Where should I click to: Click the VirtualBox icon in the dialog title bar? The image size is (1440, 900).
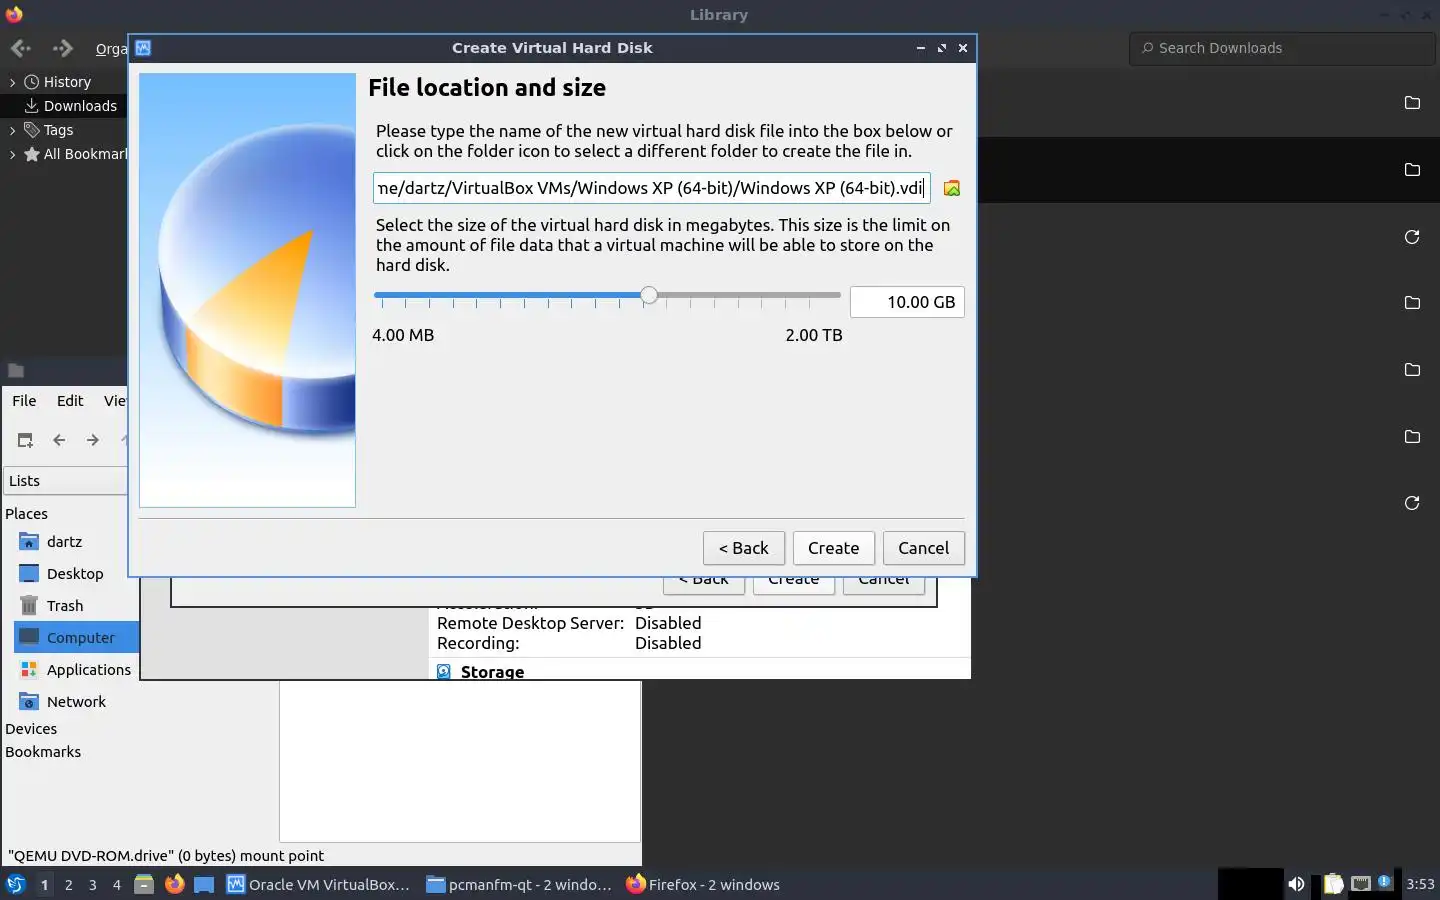tap(143, 48)
